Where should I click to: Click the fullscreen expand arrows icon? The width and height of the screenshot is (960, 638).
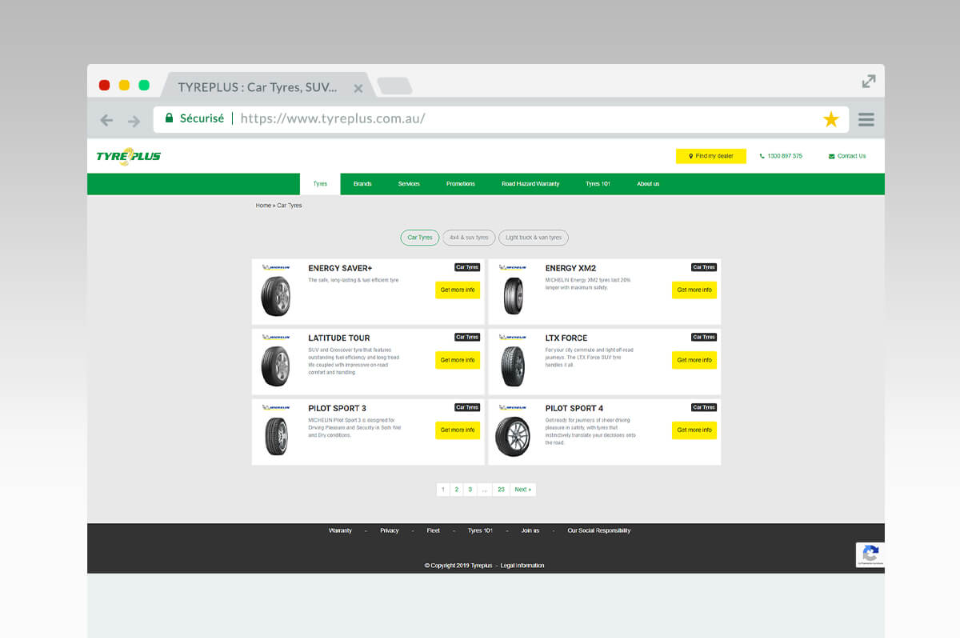click(868, 81)
